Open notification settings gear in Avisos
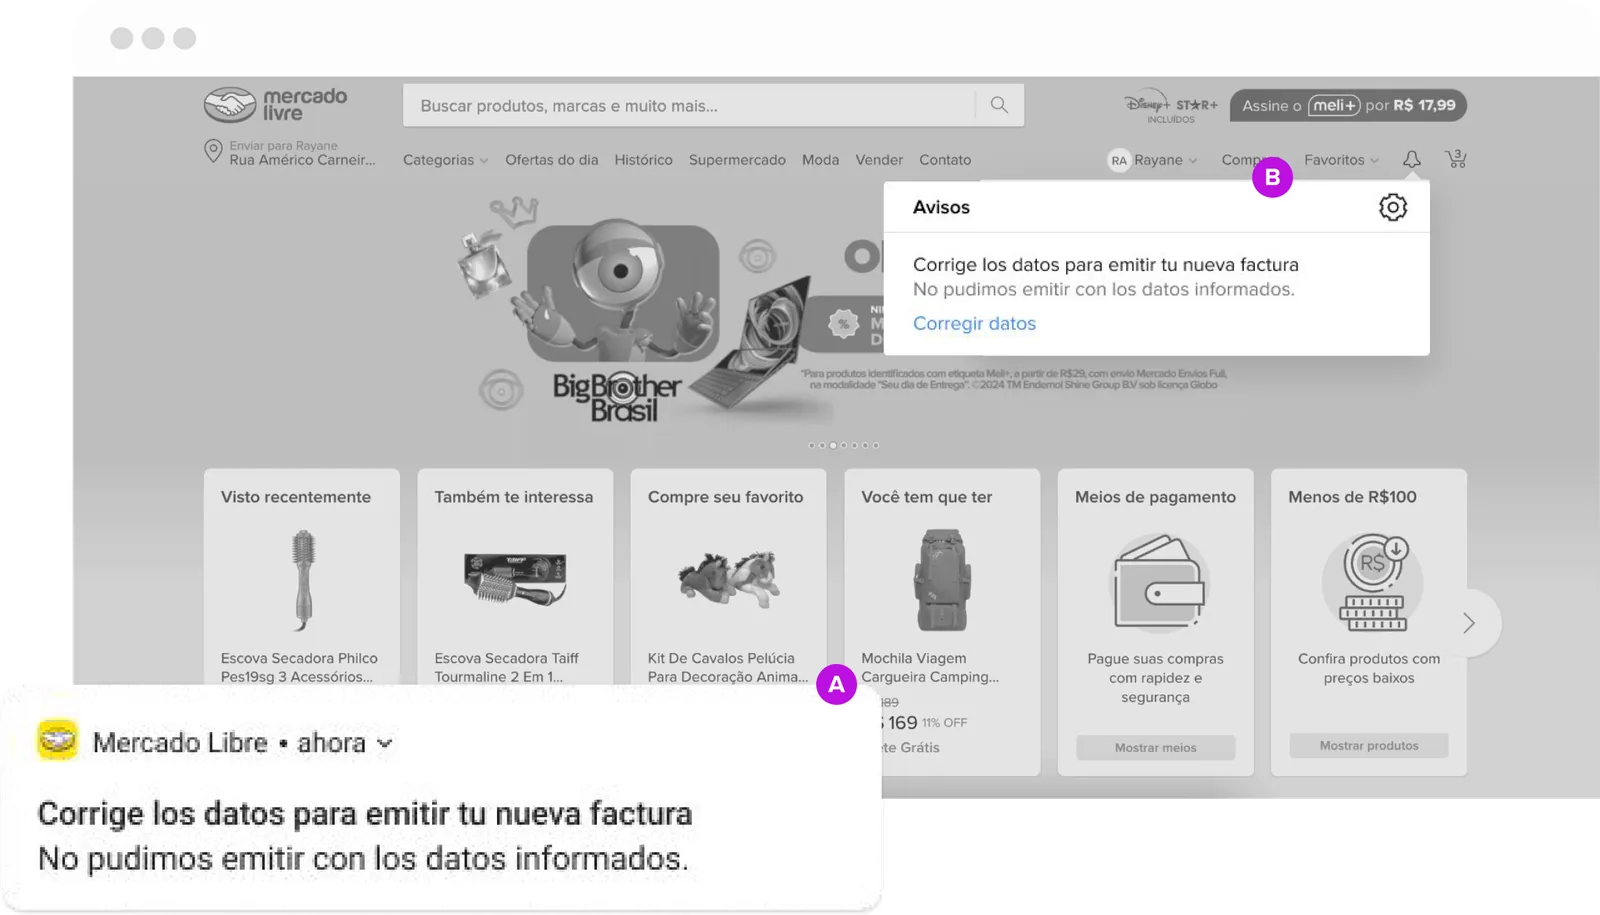This screenshot has width=1600, height=915. [1393, 207]
